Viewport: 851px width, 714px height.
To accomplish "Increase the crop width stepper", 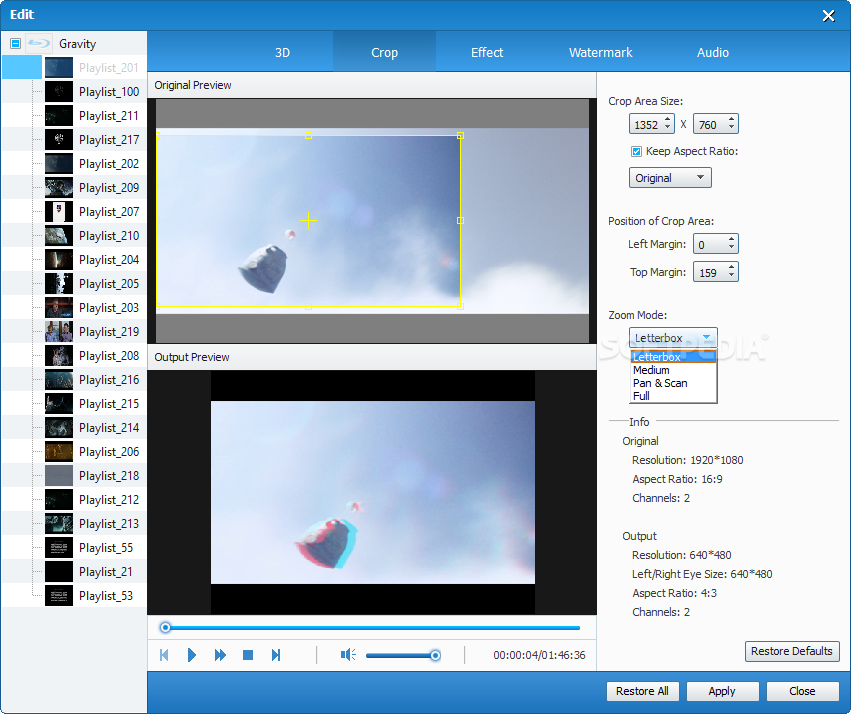I will [x=668, y=120].
